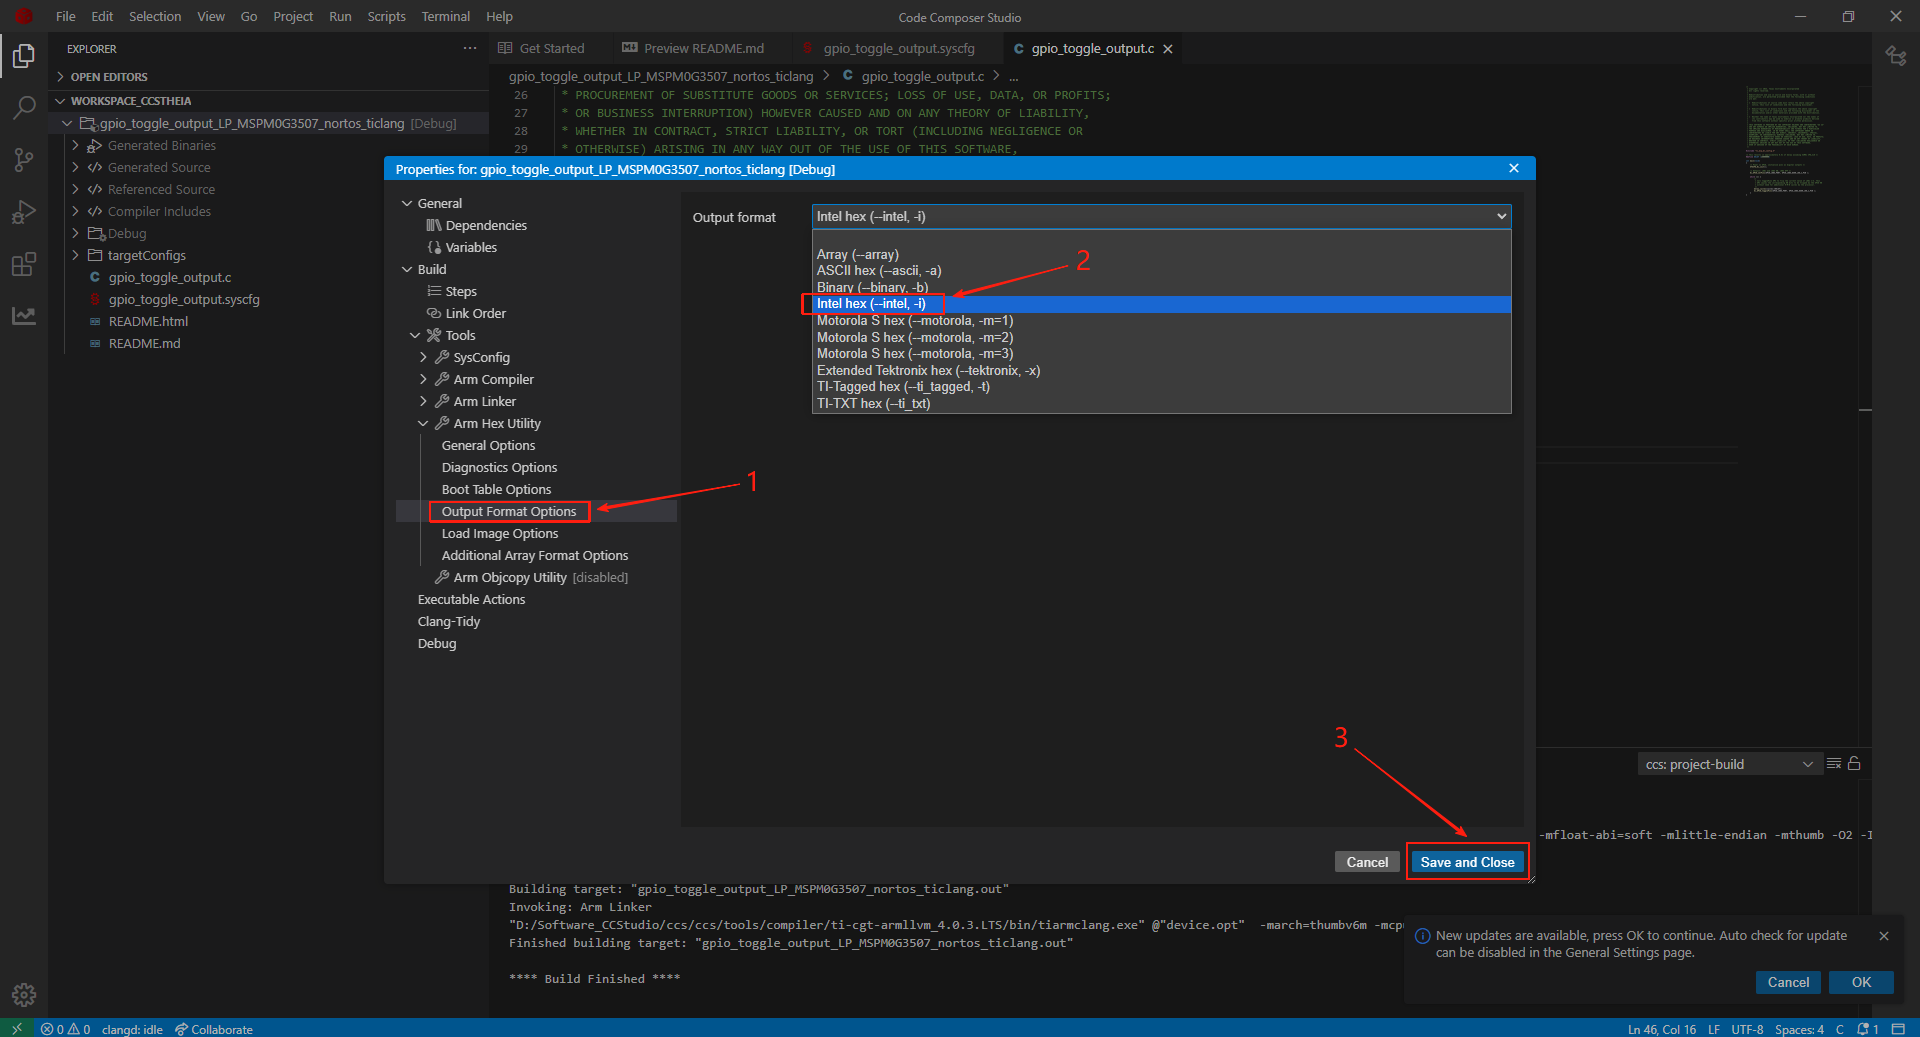
Task: Click Save and Close button
Action: tap(1467, 862)
